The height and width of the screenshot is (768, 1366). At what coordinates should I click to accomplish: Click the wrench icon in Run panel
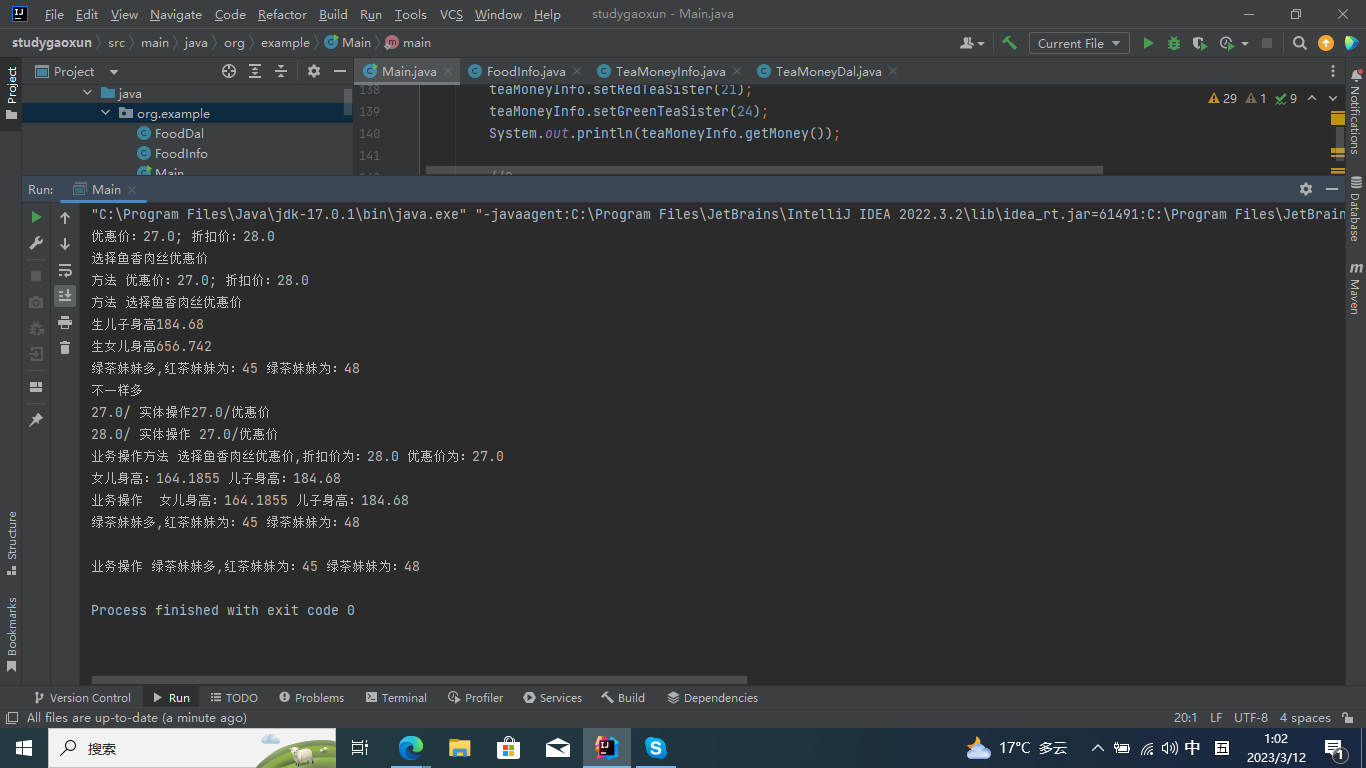pos(36,243)
